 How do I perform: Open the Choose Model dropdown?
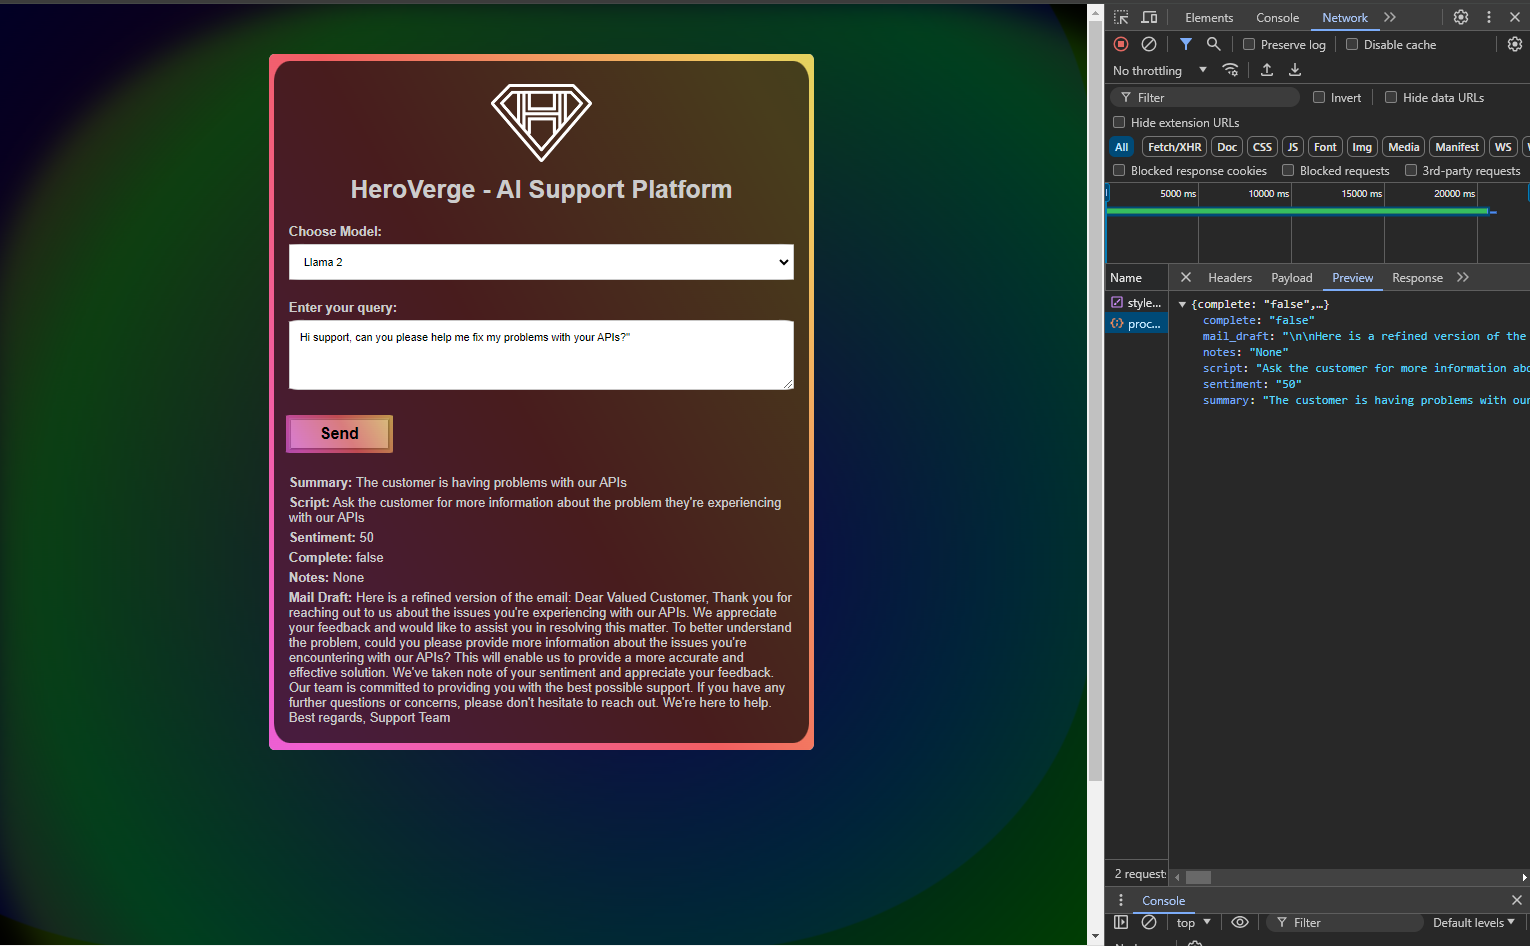541,262
